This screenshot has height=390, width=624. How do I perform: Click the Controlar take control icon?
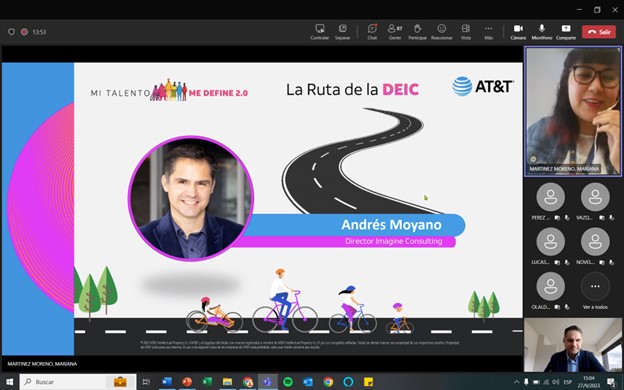point(320,32)
